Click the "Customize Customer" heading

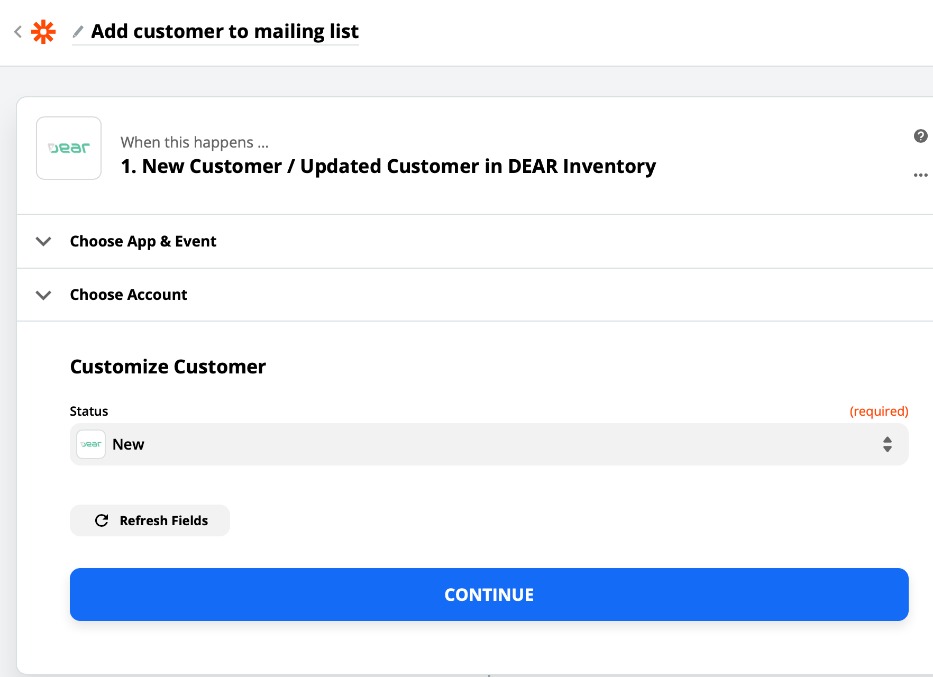[x=168, y=367]
